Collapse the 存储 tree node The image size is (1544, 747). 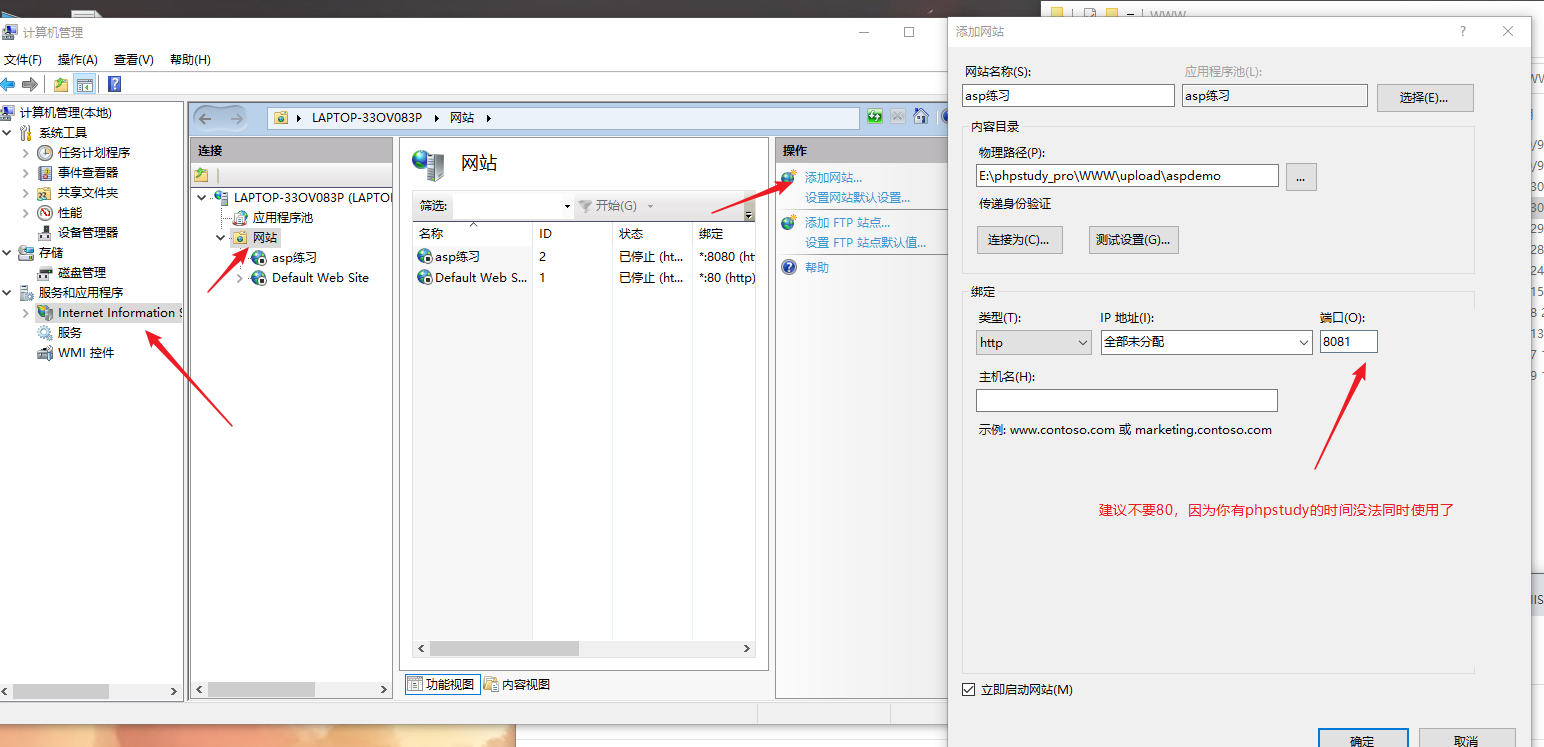point(8,252)
